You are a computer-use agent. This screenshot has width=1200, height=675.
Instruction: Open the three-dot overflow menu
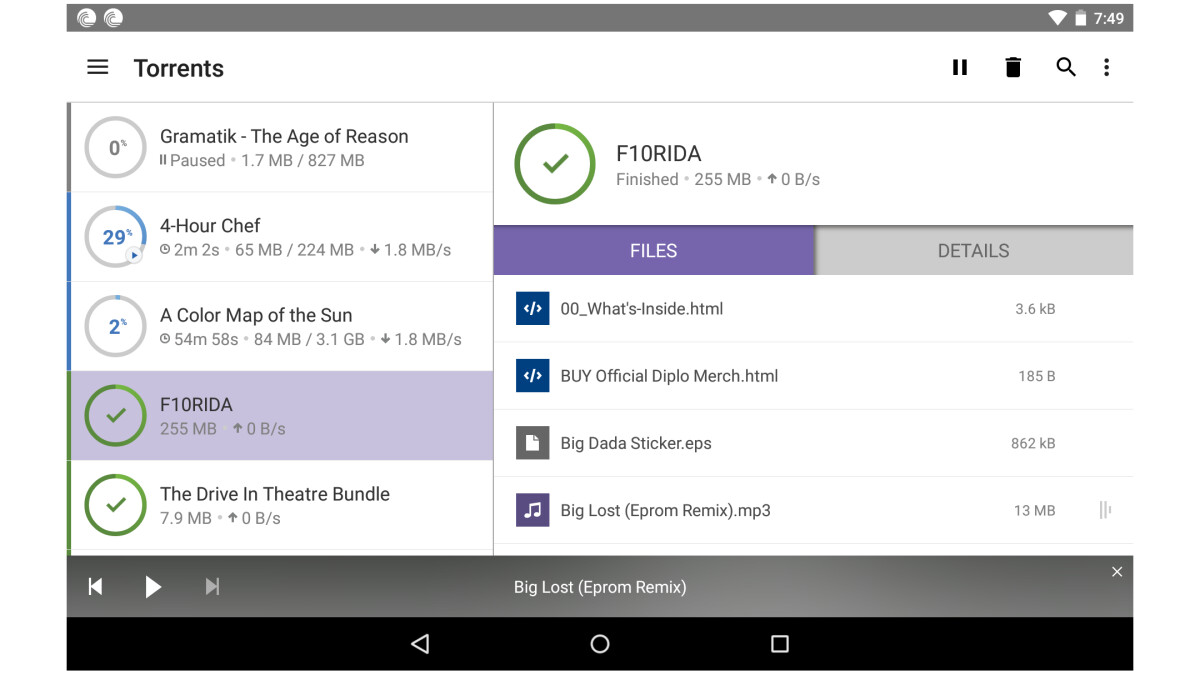click(x=1106, y=68)
